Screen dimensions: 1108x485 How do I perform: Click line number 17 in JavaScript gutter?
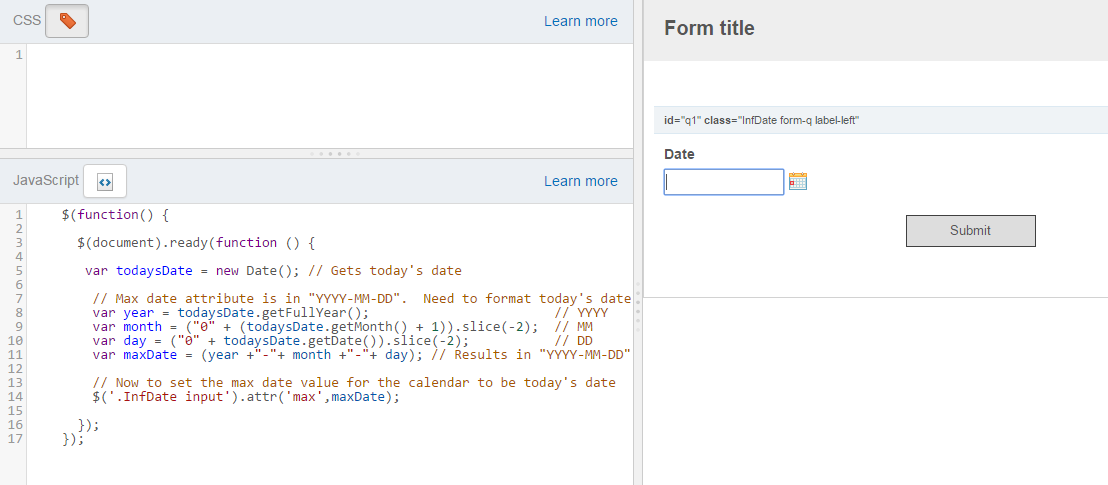click(x=16, y=438)
